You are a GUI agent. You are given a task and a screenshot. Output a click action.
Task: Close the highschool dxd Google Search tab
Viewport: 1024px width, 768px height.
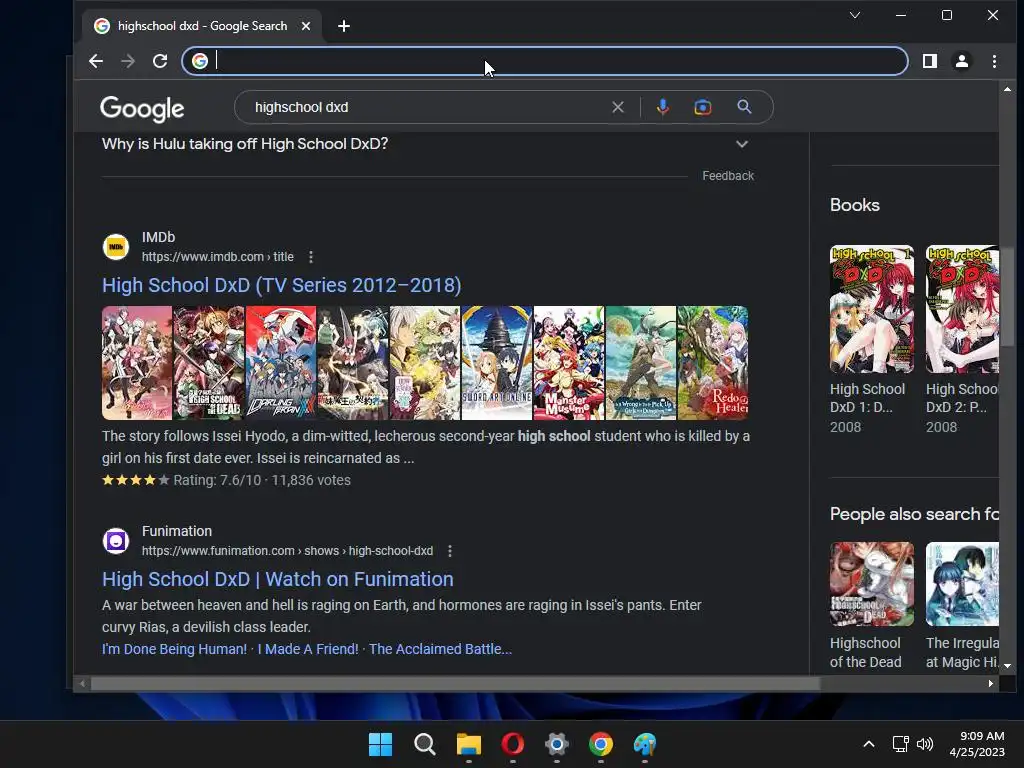(306, 26)
